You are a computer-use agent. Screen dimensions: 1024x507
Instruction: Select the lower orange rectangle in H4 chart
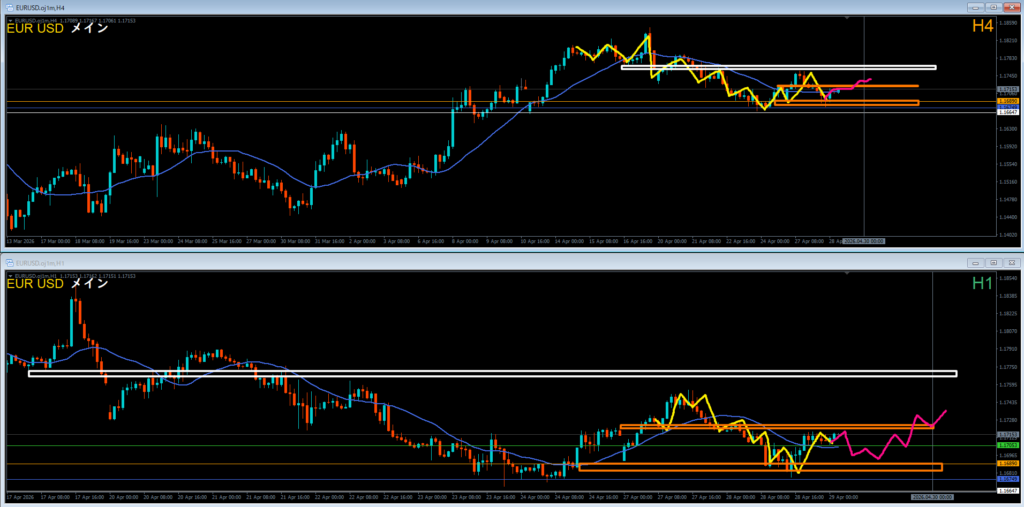846,103
